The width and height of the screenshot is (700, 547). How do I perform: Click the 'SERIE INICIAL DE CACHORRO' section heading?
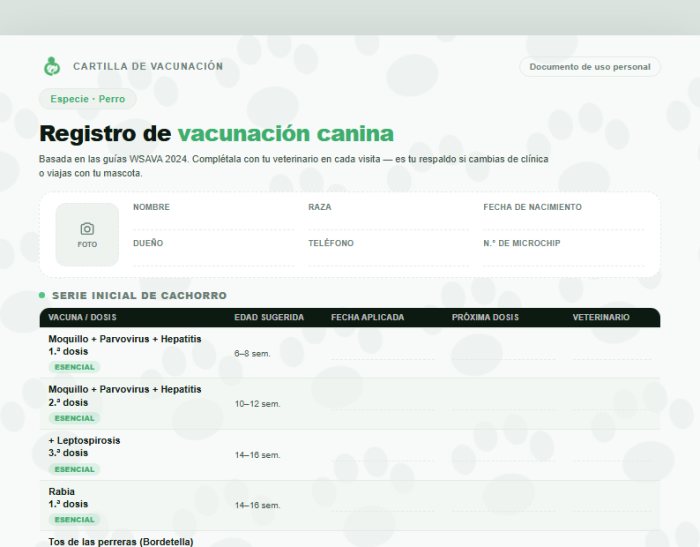pos(139,296)
